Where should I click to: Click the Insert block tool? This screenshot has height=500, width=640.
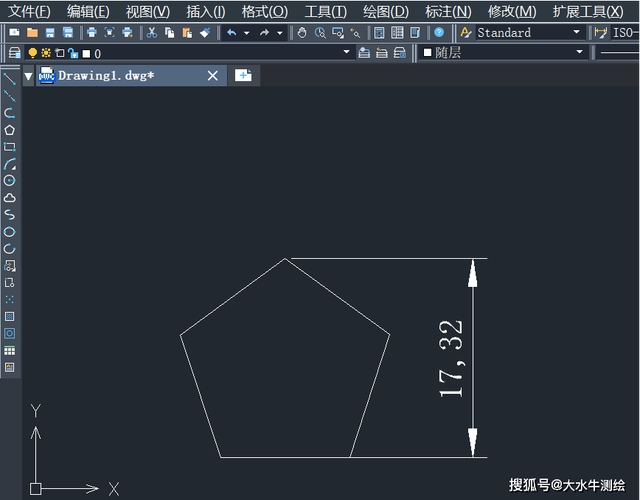tap(9, 266)
